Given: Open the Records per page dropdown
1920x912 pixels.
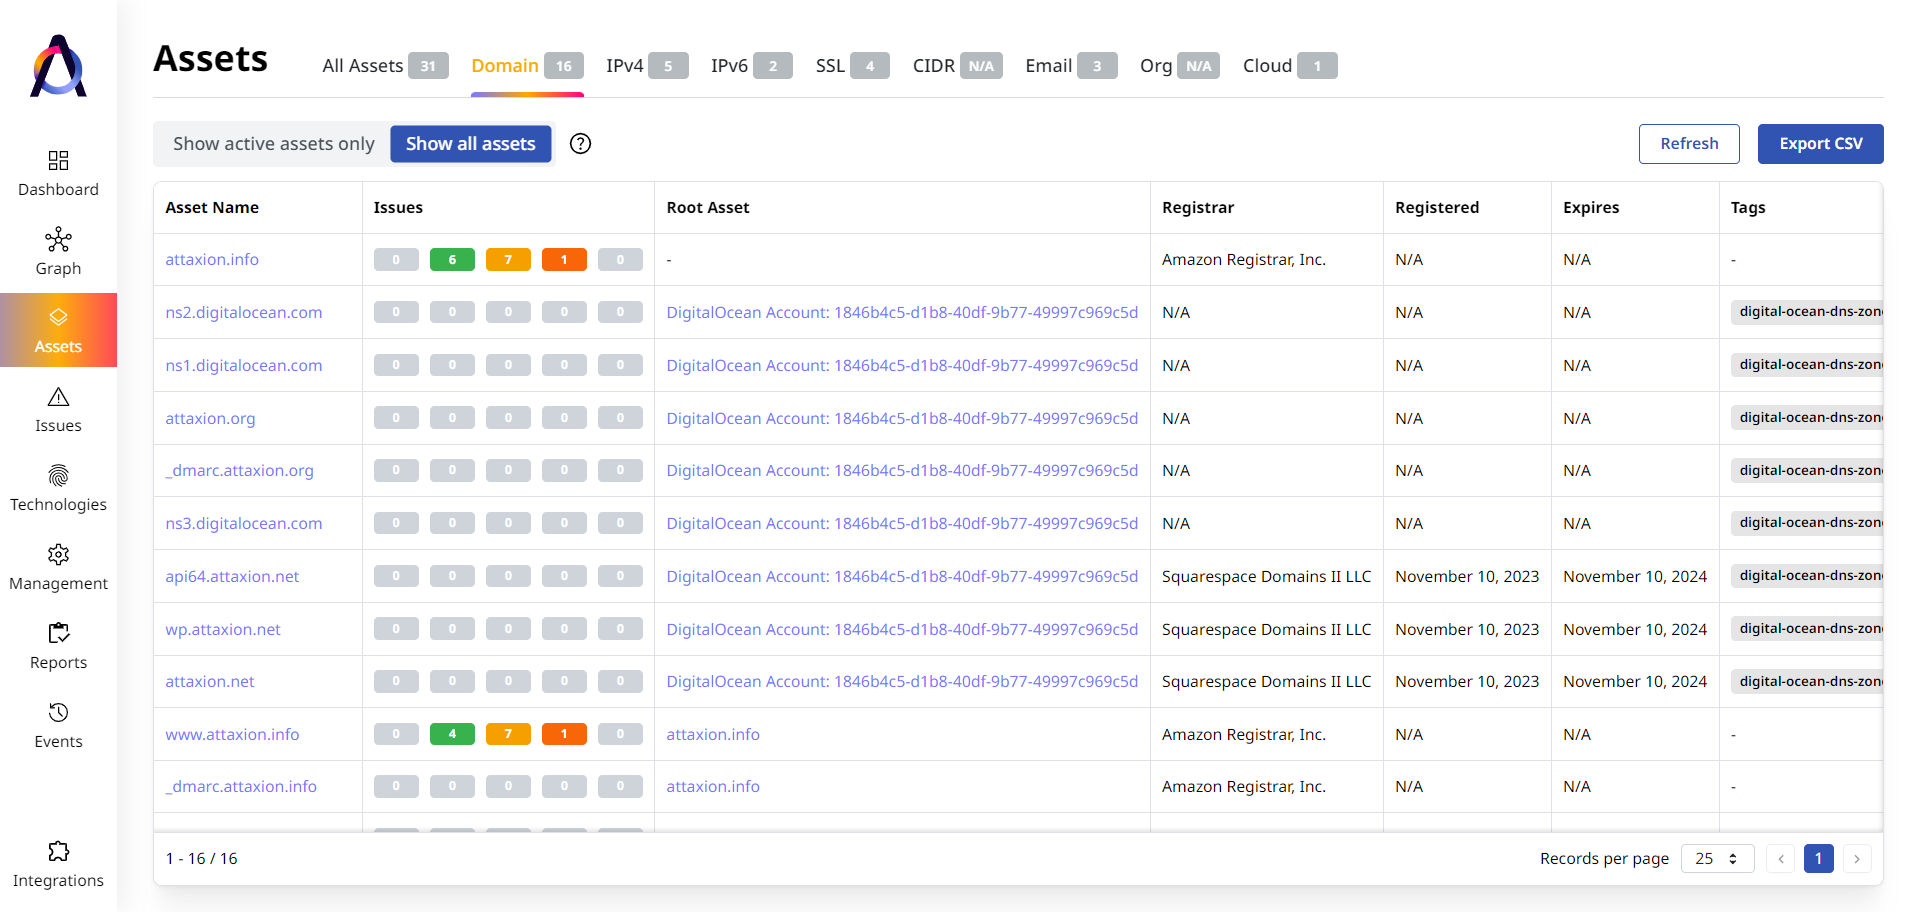Looking at the screenshot, I should tap(1717, 859).
